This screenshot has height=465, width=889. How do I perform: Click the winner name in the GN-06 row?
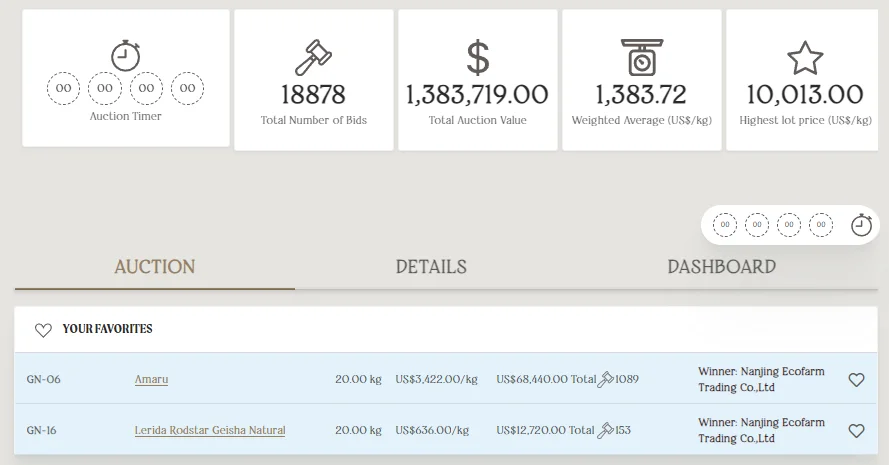point(761,379)
